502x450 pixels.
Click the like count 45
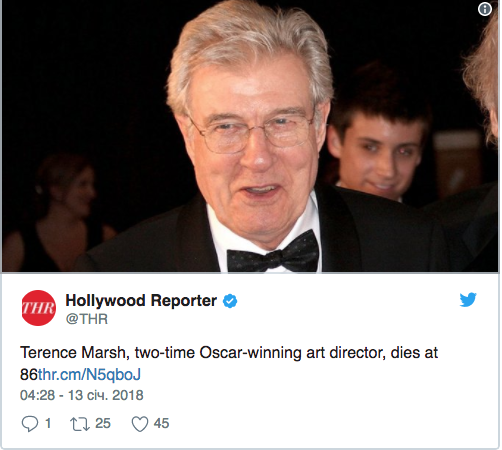pos(161,423)
